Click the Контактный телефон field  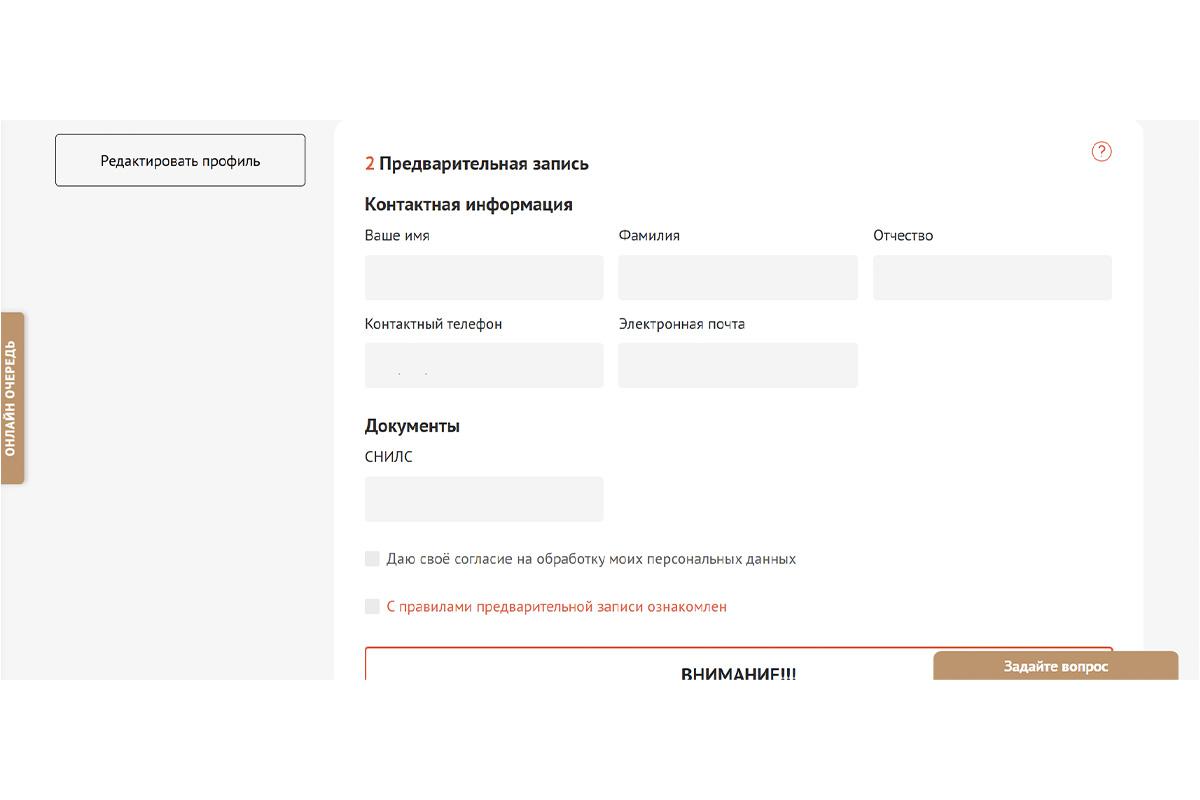point(484,366)
